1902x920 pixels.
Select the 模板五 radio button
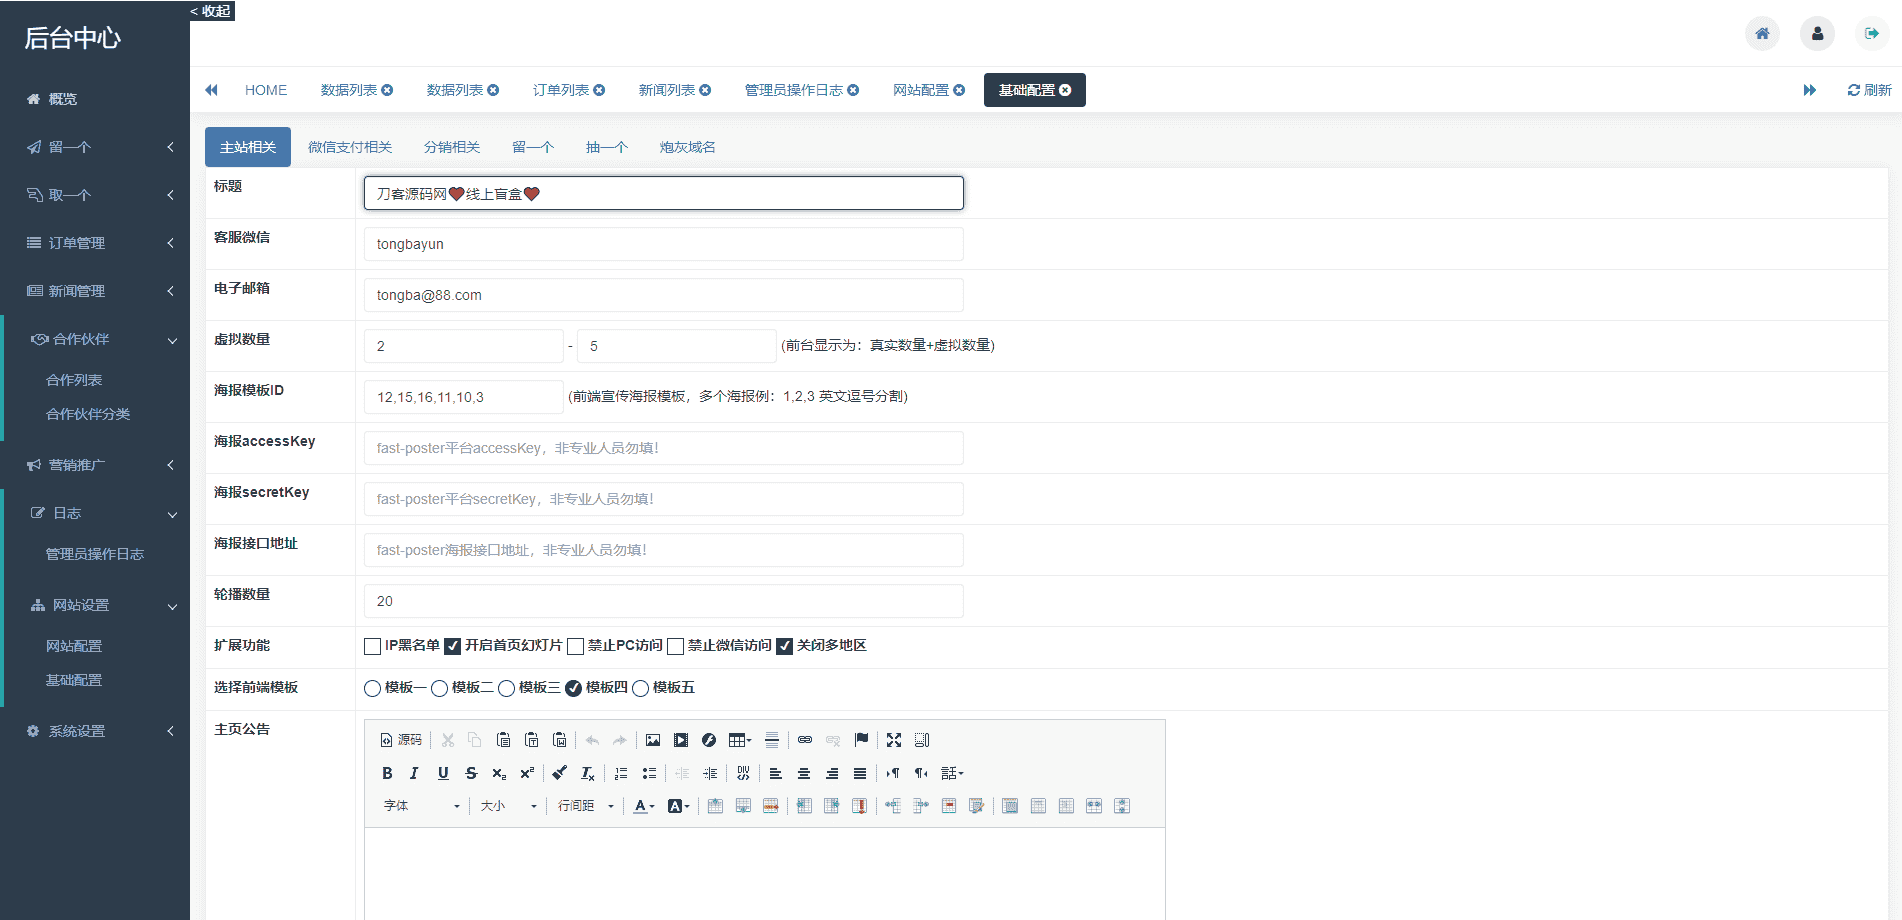[x=641, y=689]
